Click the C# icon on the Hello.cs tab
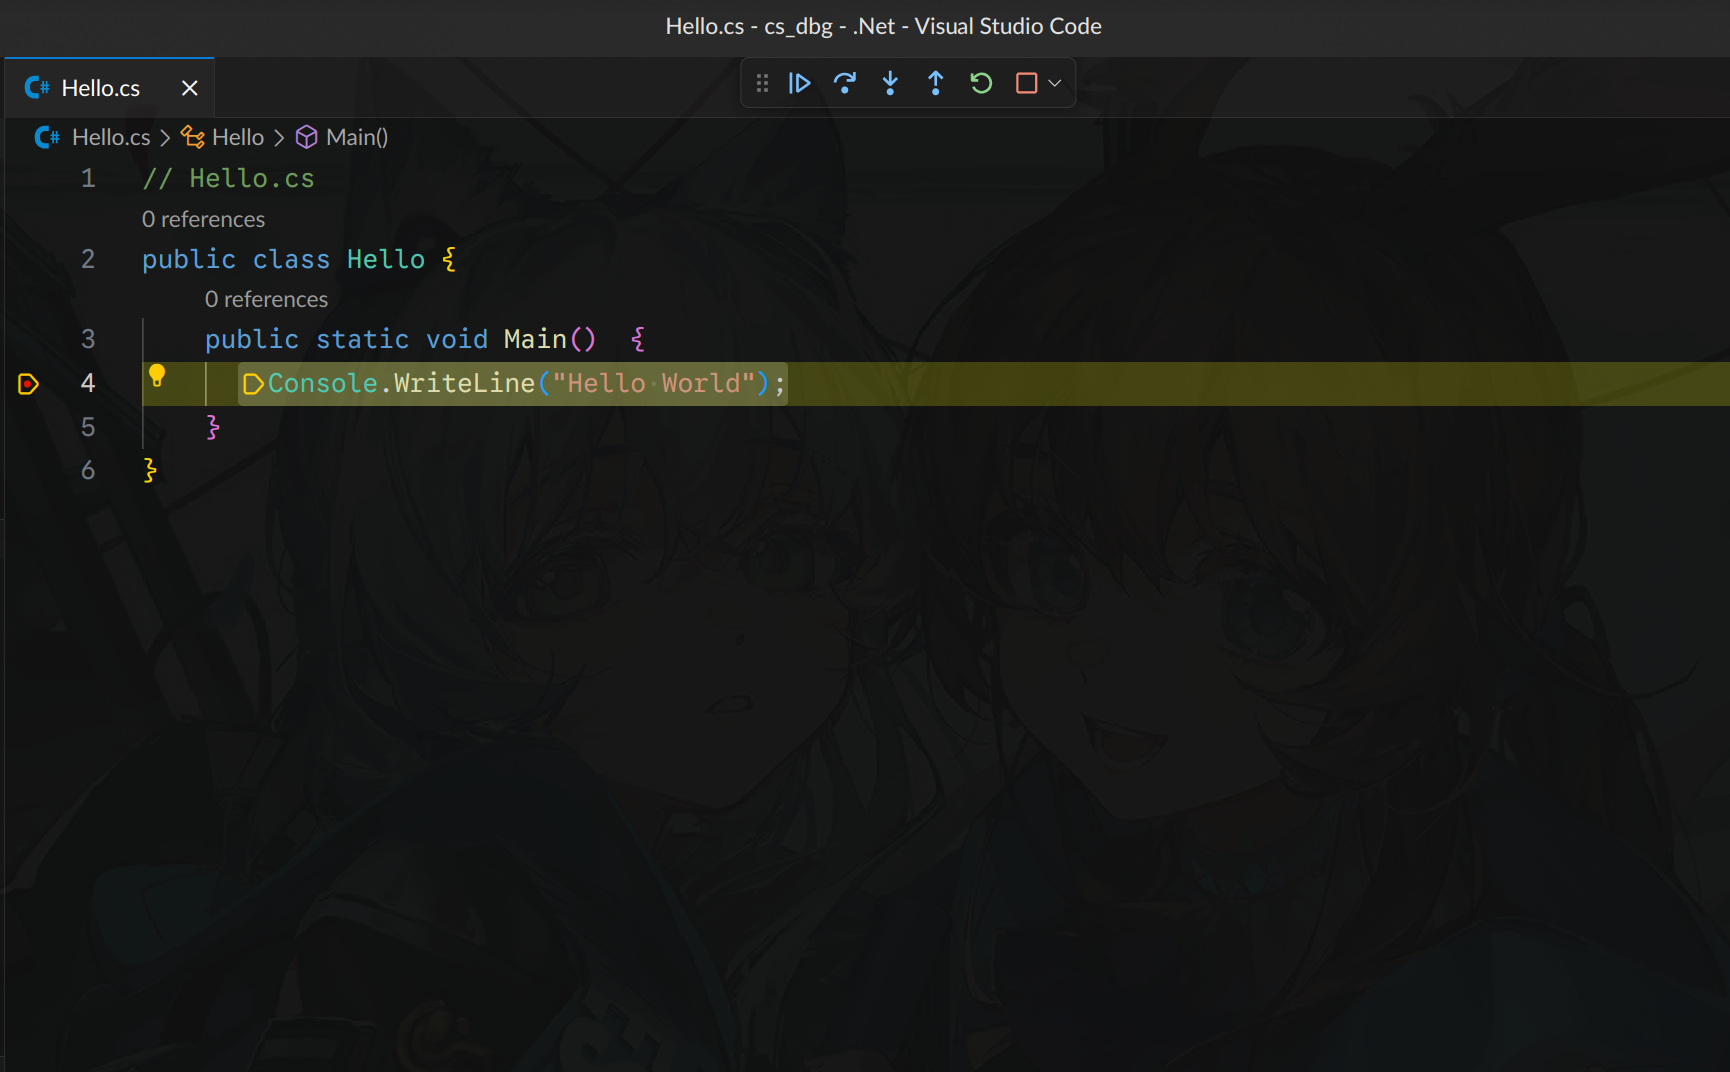This screenshot has height=1072, width=1730. [36, 87]
